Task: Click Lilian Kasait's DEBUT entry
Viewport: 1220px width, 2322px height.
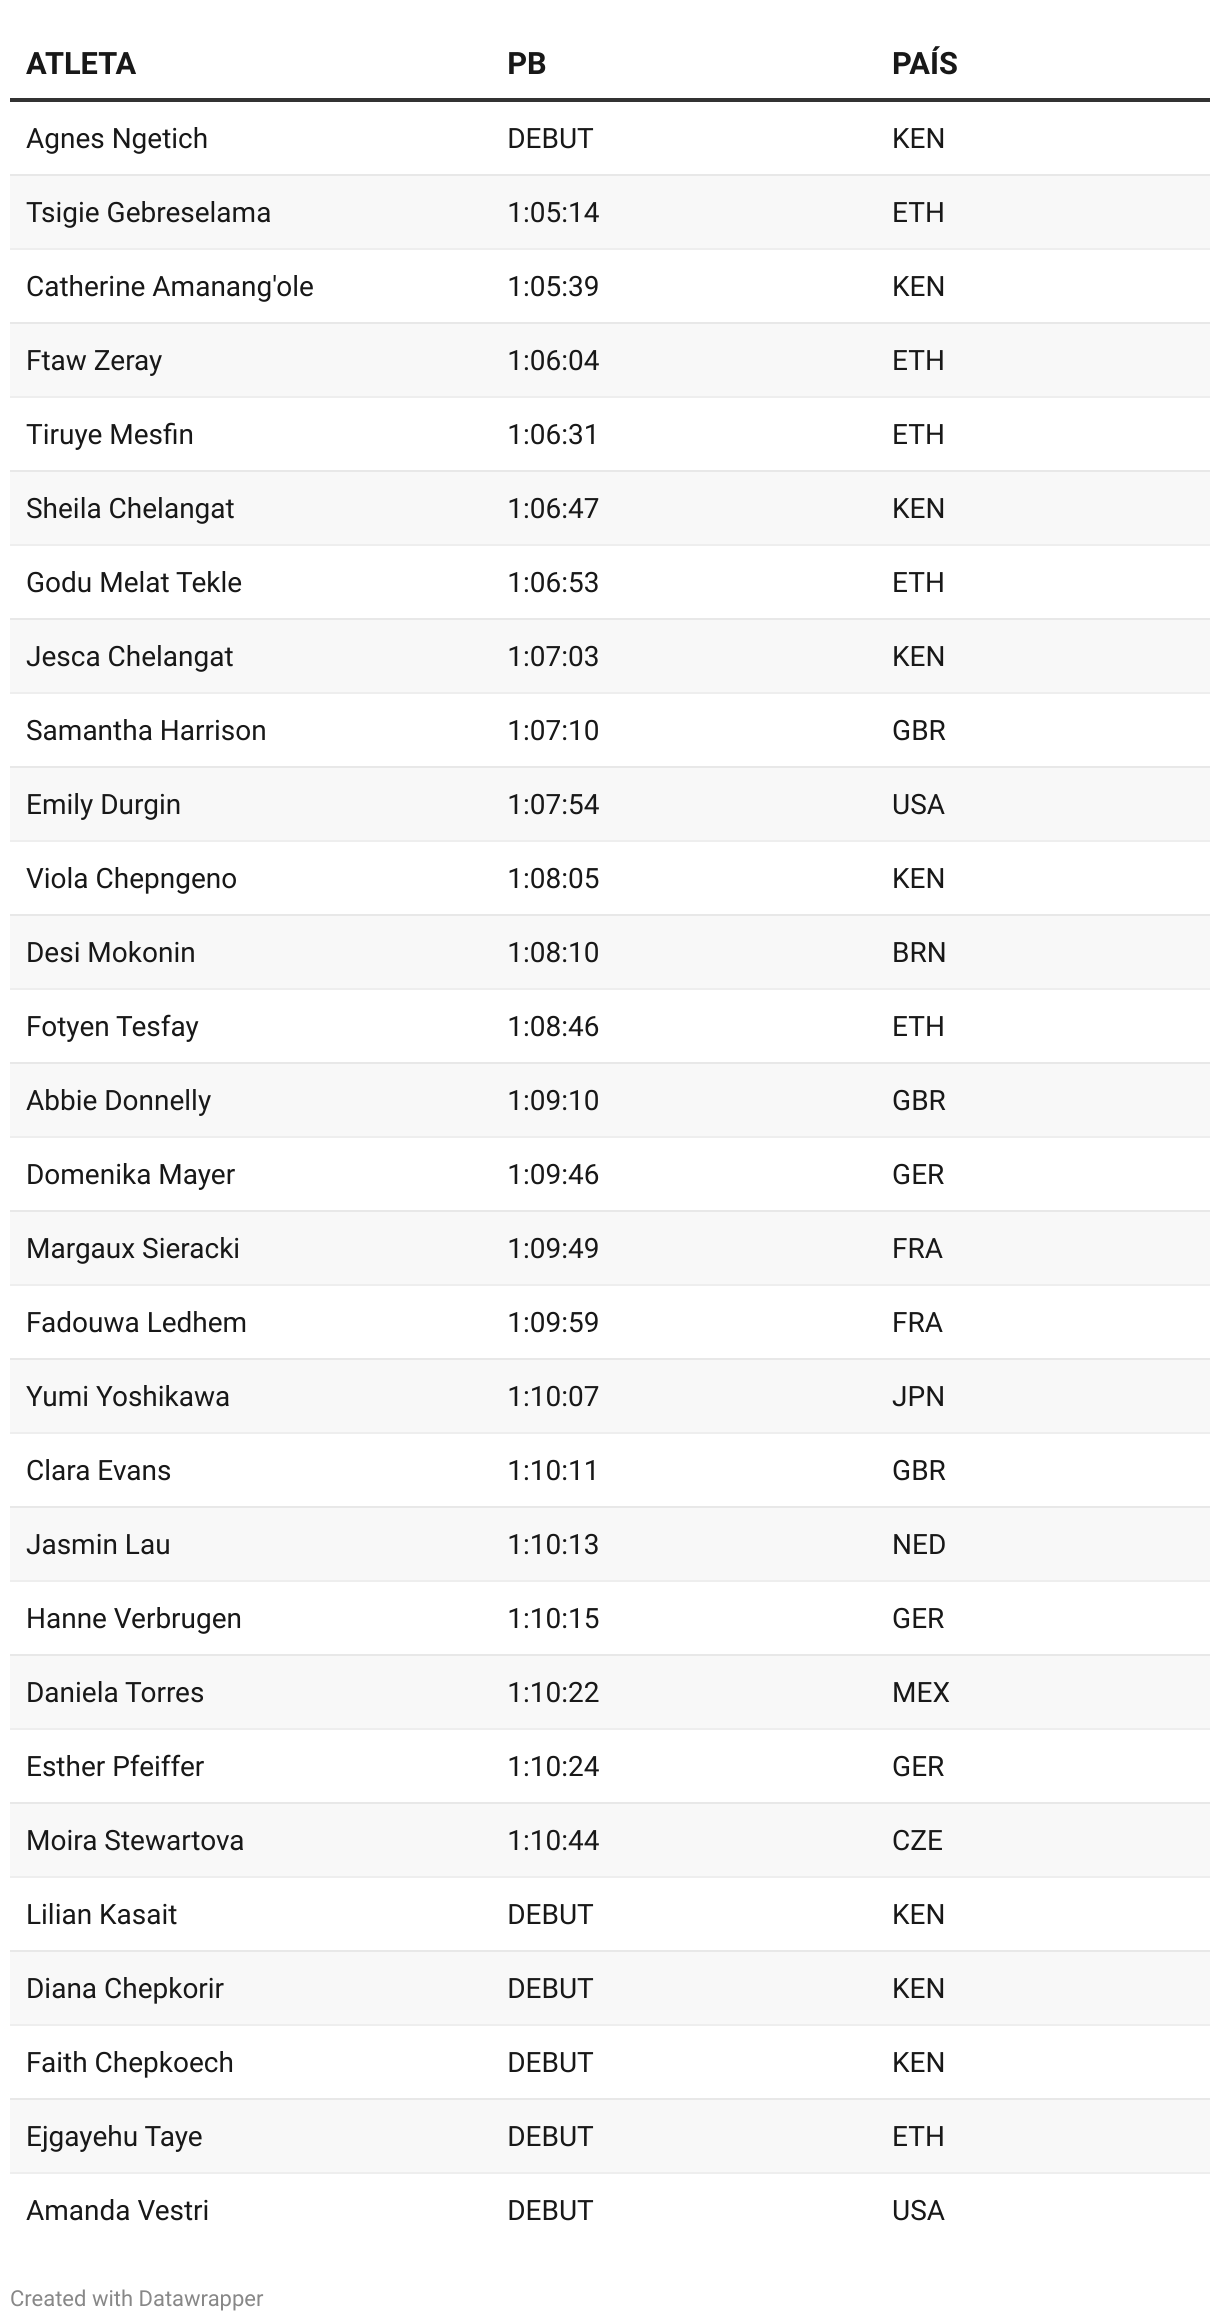Action: tap(550, 1915)
